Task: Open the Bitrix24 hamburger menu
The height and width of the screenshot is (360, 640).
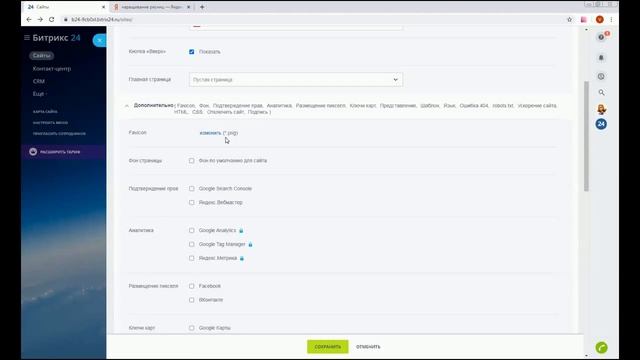Action: click(x=27, y=38)
